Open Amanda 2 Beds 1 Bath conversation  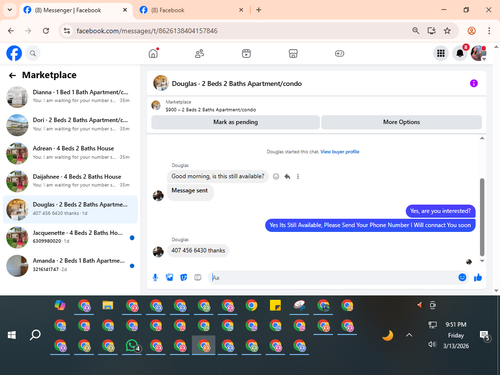click(x=70, y=265)
